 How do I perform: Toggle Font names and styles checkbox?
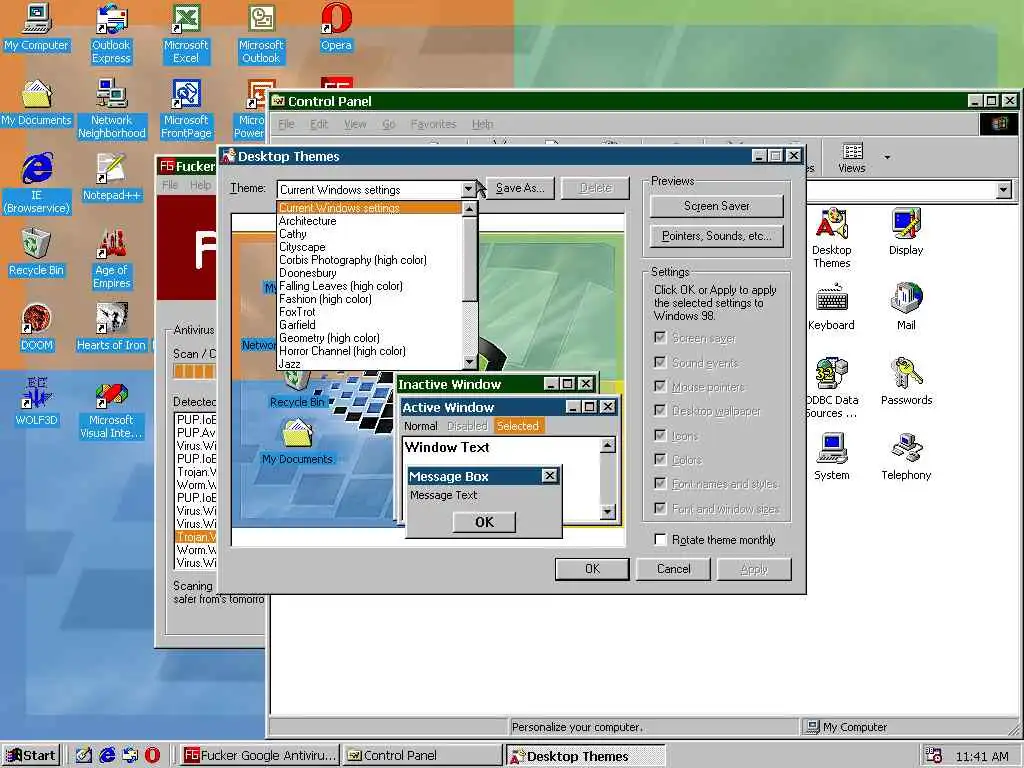(x=660, y=483)
